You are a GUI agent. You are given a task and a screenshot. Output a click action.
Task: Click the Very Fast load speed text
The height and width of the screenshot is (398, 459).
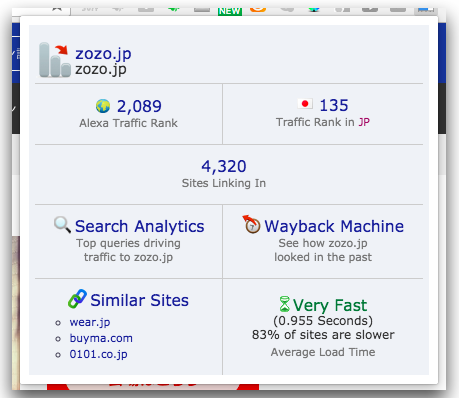tap(330, 305)
